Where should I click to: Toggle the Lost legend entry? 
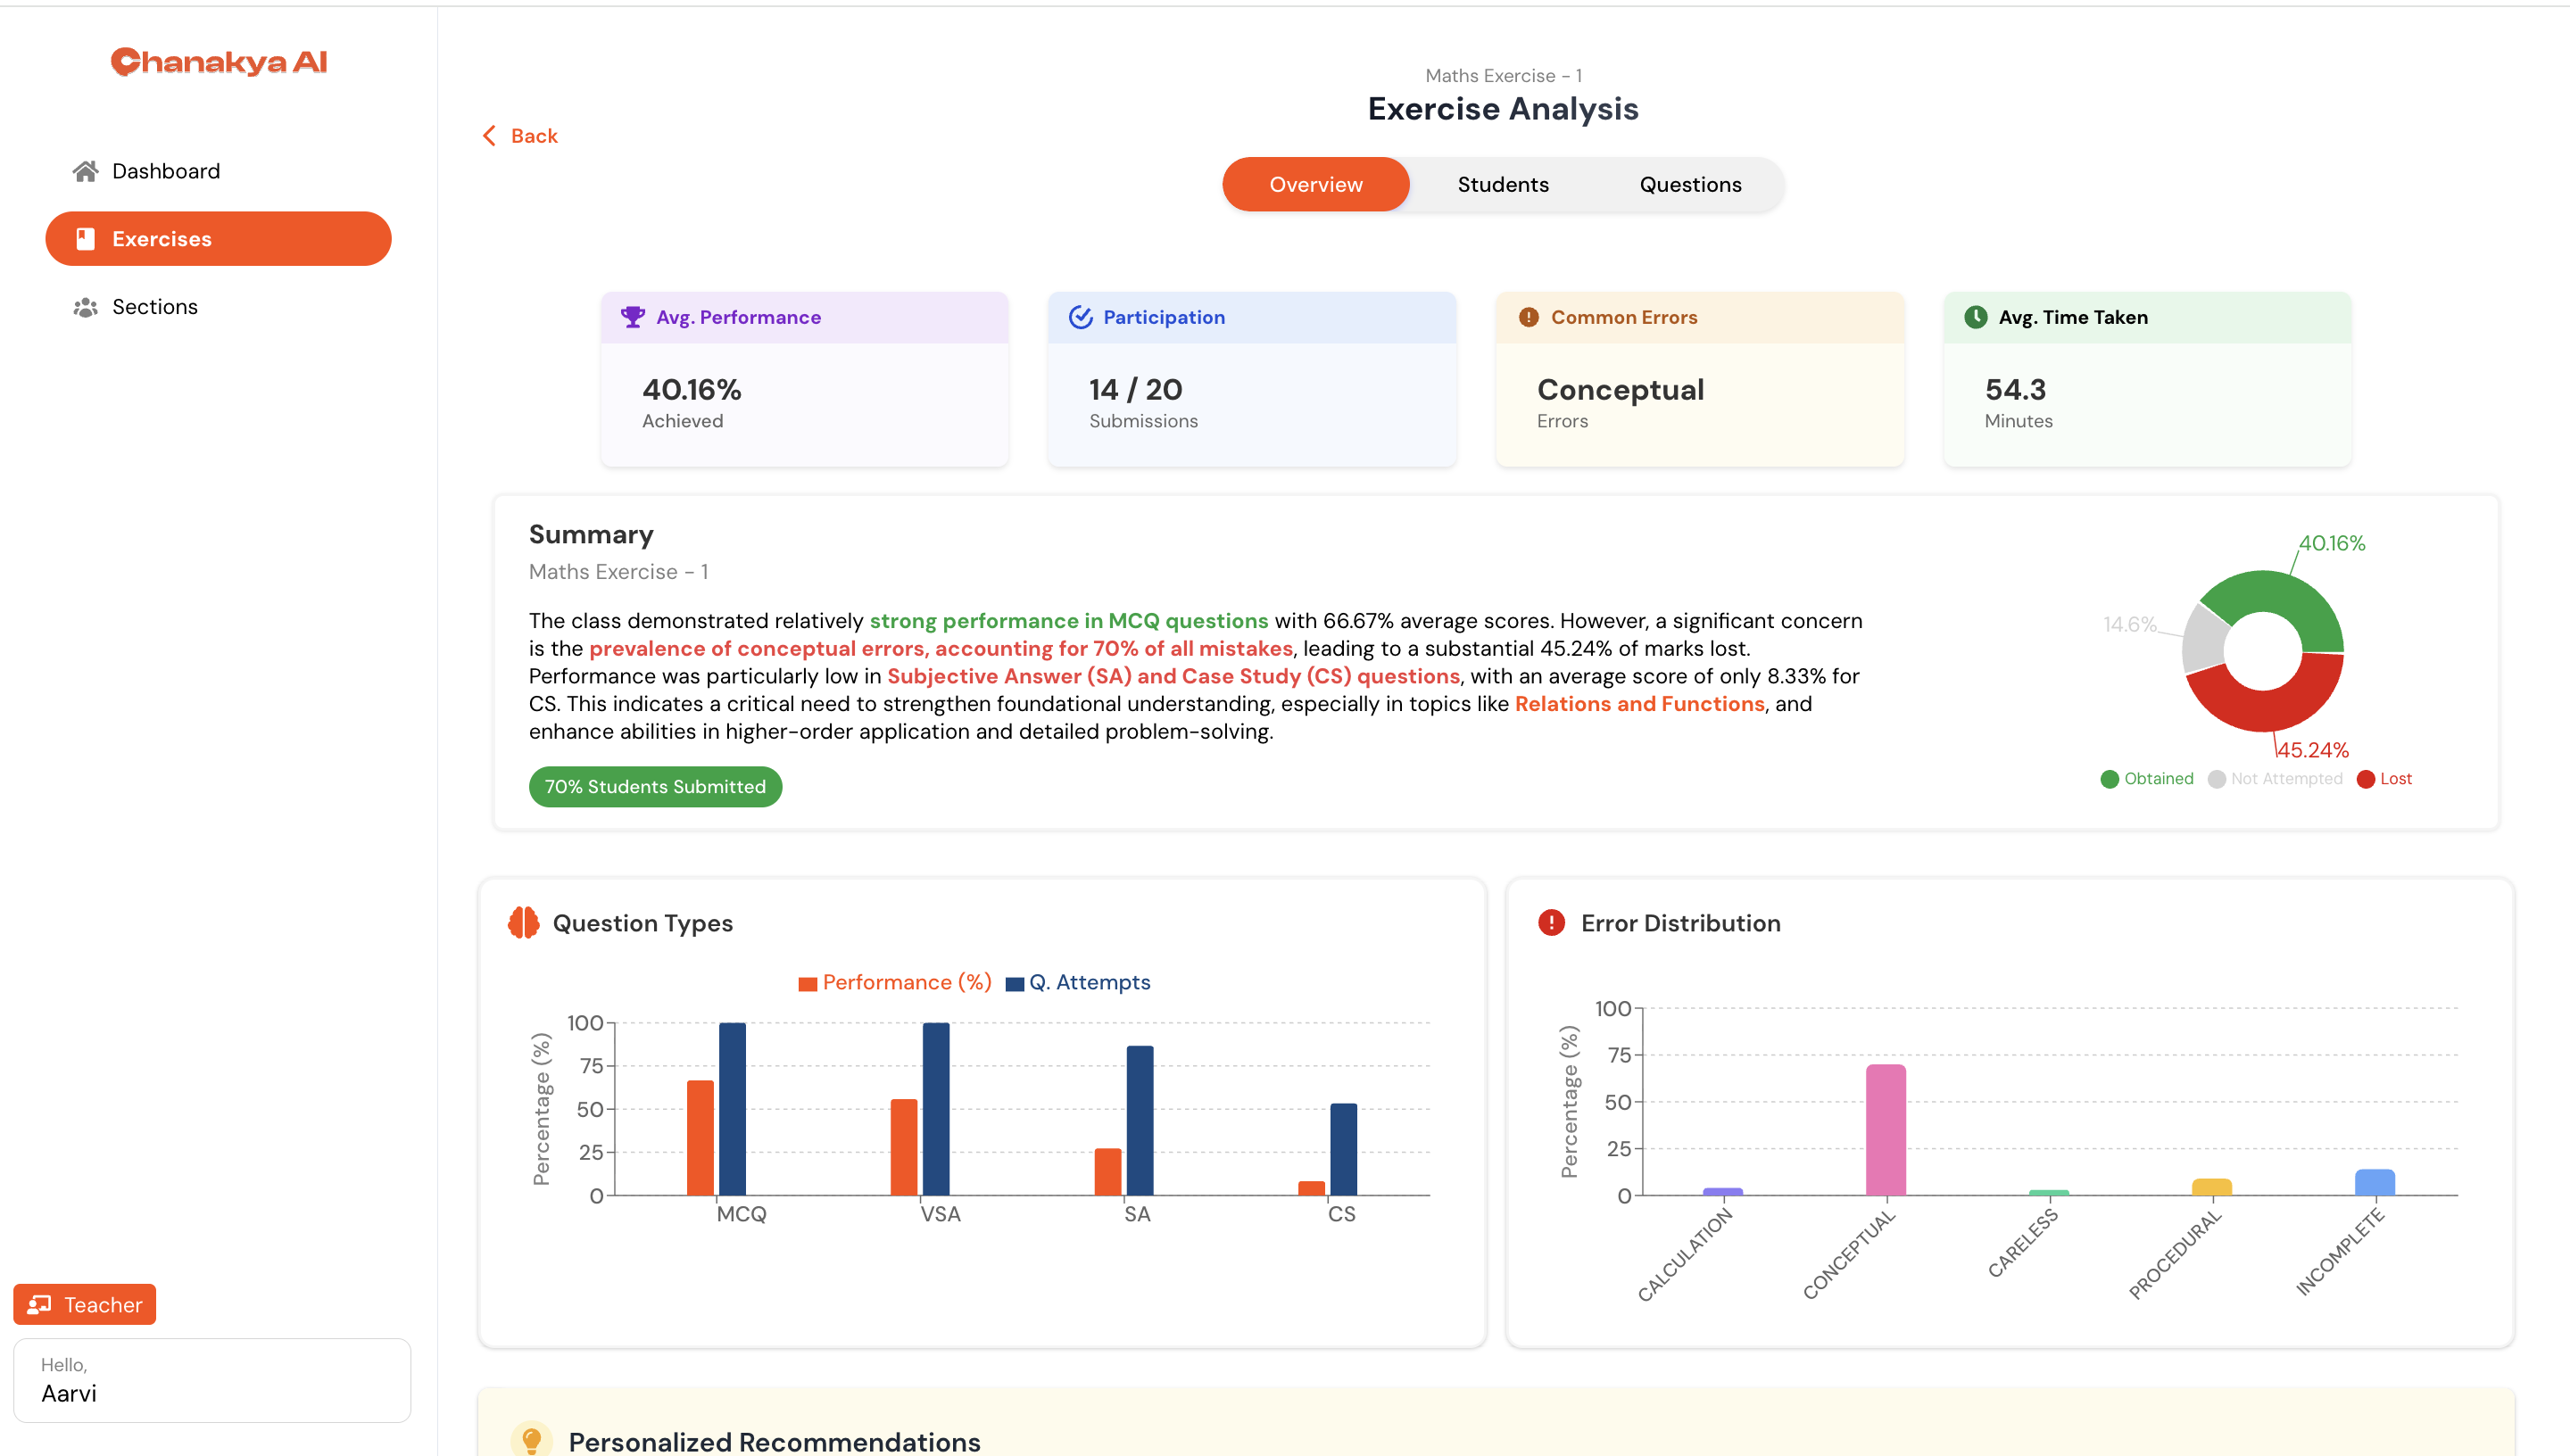2384,779
